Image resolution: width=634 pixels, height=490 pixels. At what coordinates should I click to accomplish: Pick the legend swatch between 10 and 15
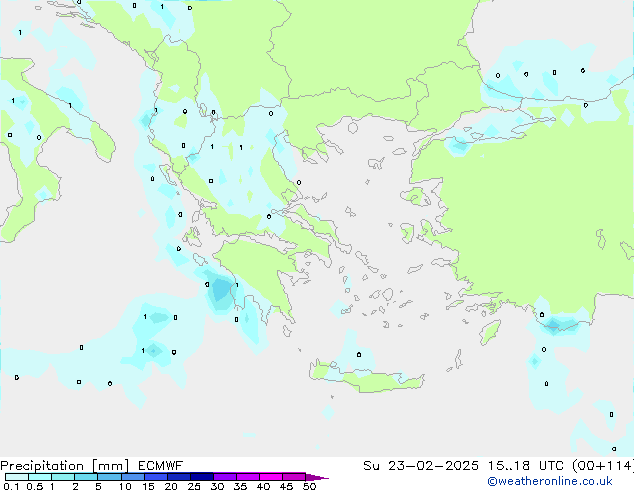[132, 477]
